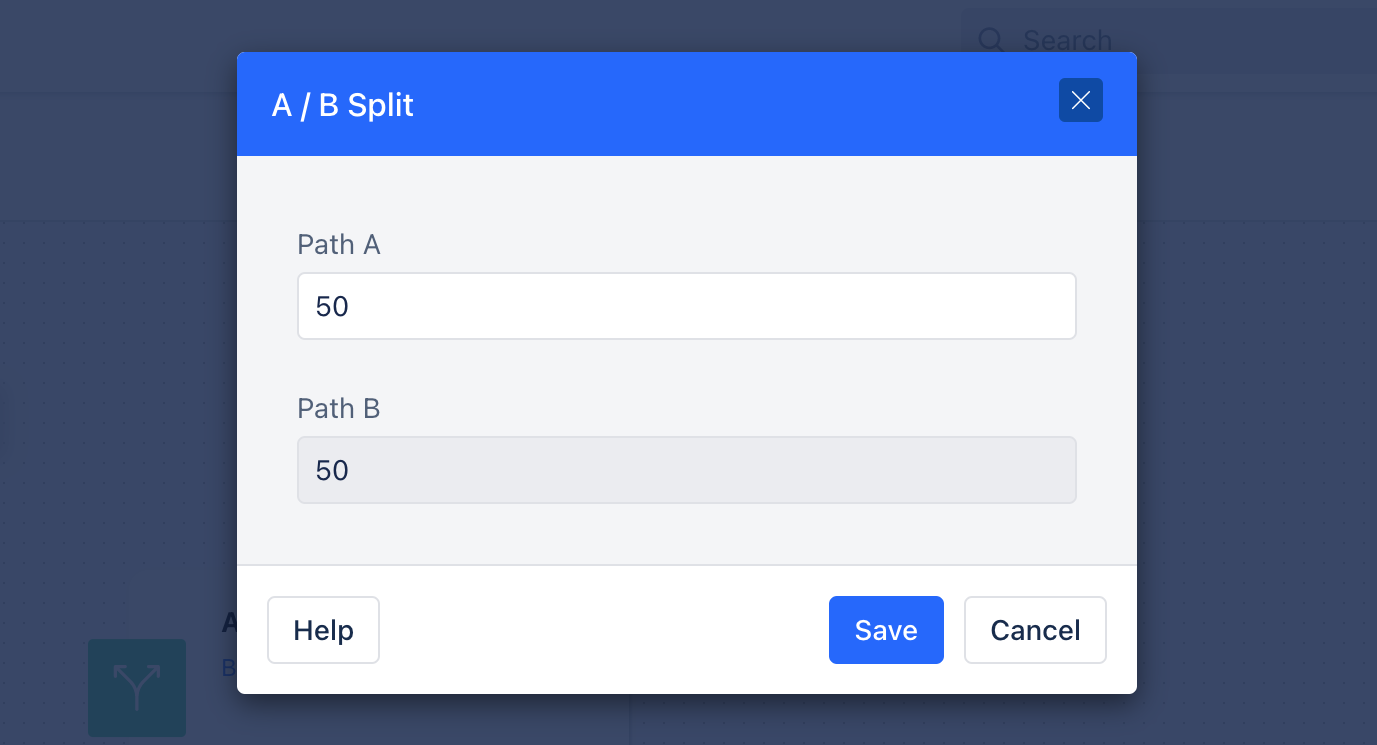Click the grey dialog body below Path B
Image resolution: width=1377 pixels, height=745 pixels.
tap(686, 534)
